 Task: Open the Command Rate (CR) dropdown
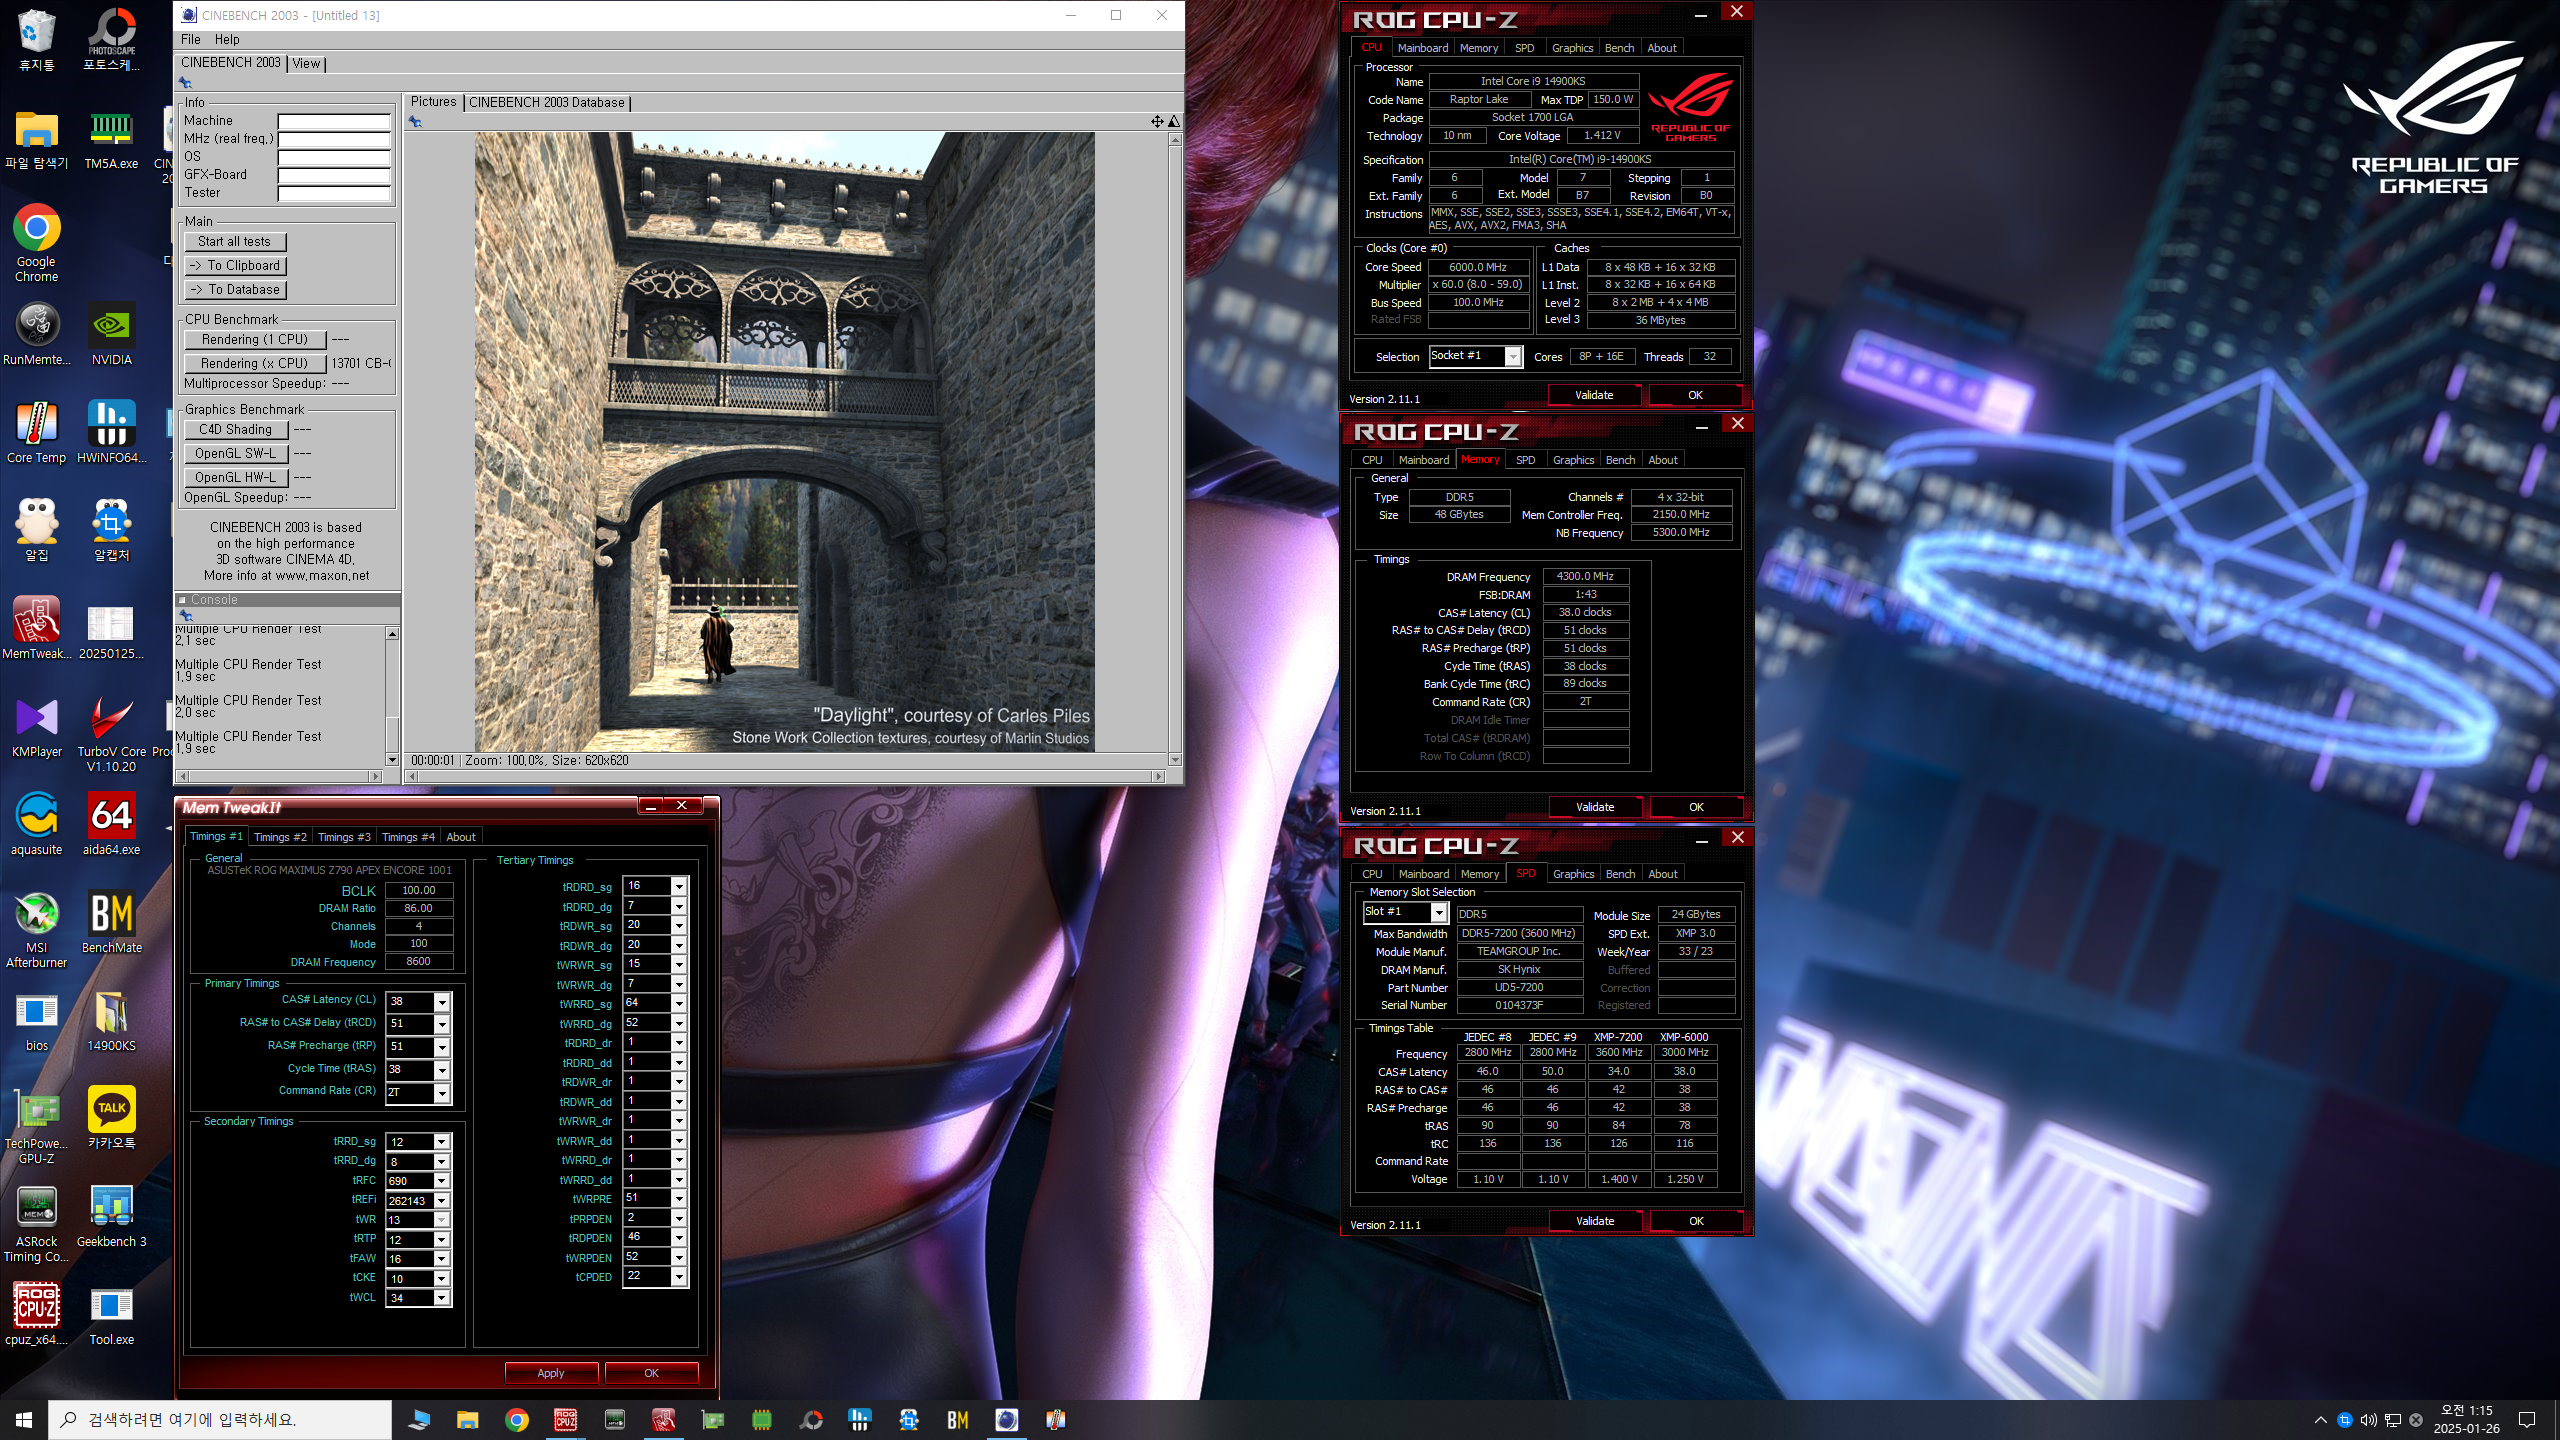pyautogui.click(x=442, y=1093)
